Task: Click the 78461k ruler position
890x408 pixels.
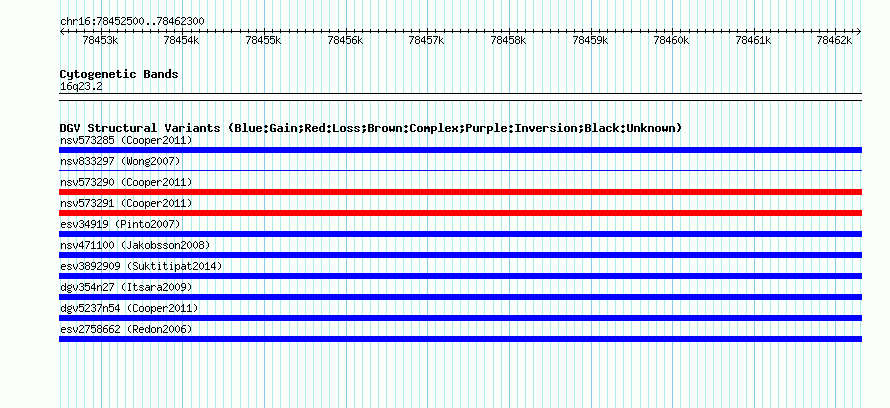Action: coord(753,40)
